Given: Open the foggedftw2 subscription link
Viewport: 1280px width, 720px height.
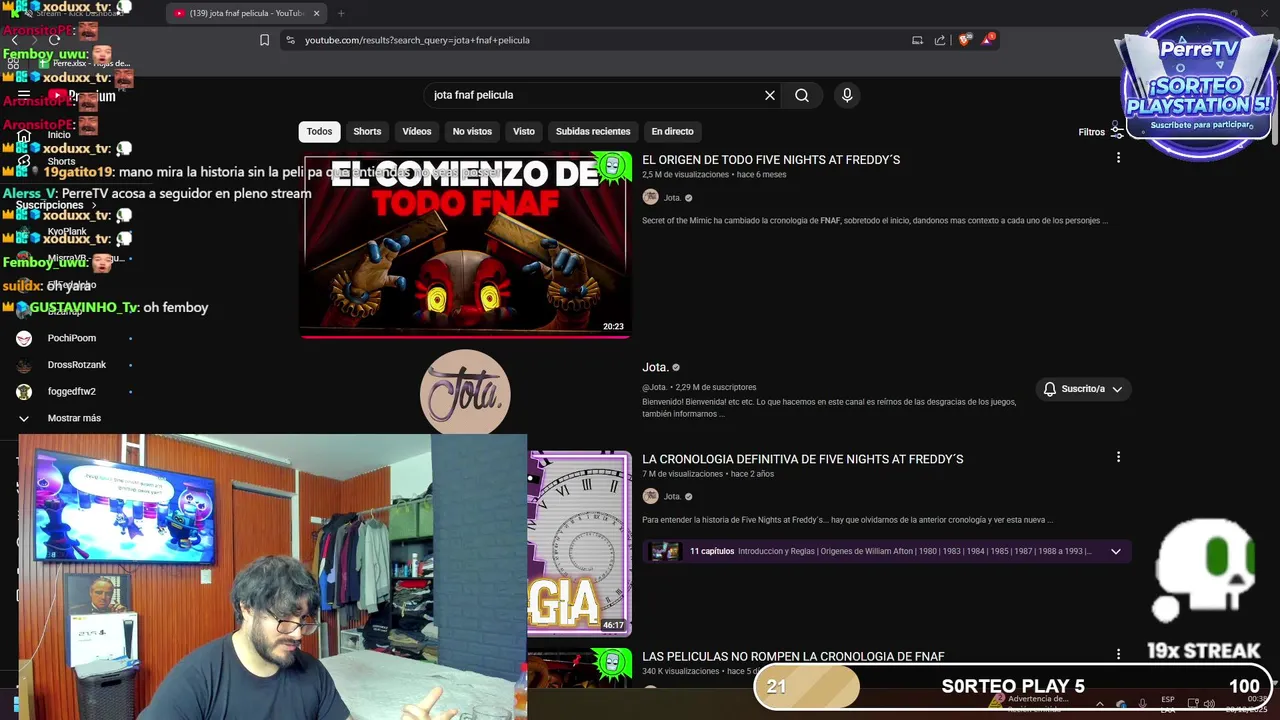Looking at the screenshot, I should coord(72,392).
